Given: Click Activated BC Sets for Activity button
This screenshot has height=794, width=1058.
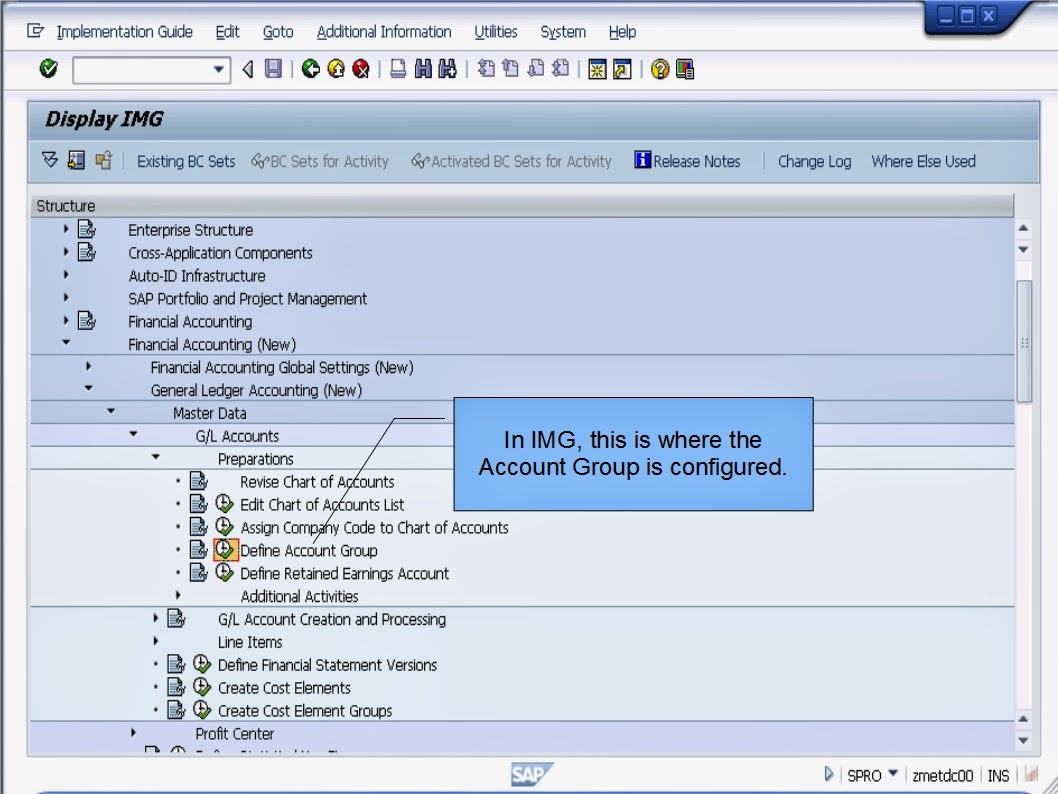Looking at the screenshot, I should [x=511, y=161].
